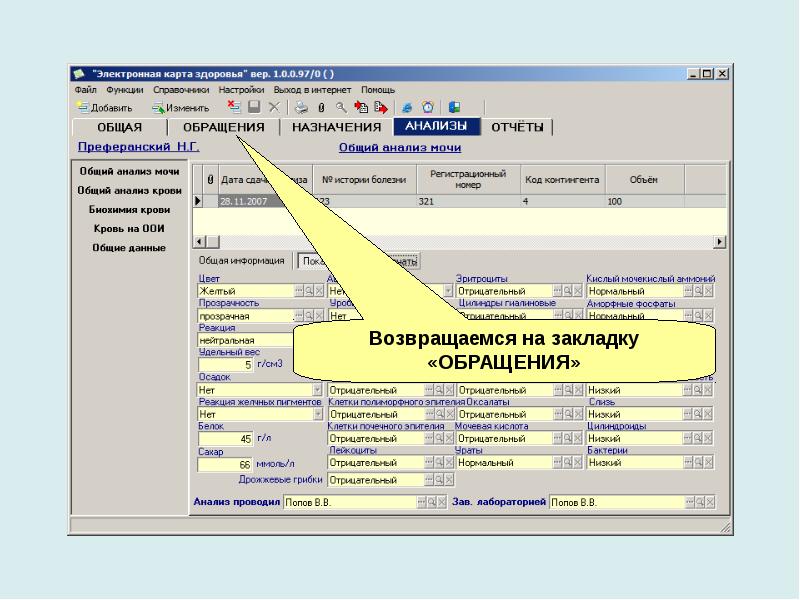
Task: Click the magnifier search icon in toolbar
Action: click(340, 107)
